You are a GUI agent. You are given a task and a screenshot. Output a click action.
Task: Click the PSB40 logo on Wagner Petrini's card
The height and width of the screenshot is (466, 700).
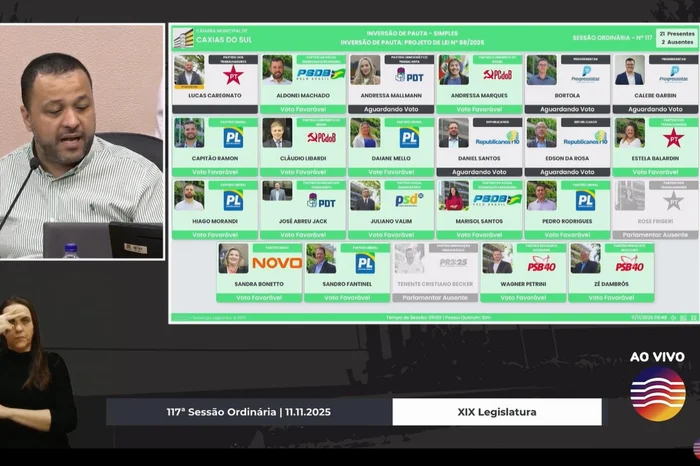[x=541, y=263]
